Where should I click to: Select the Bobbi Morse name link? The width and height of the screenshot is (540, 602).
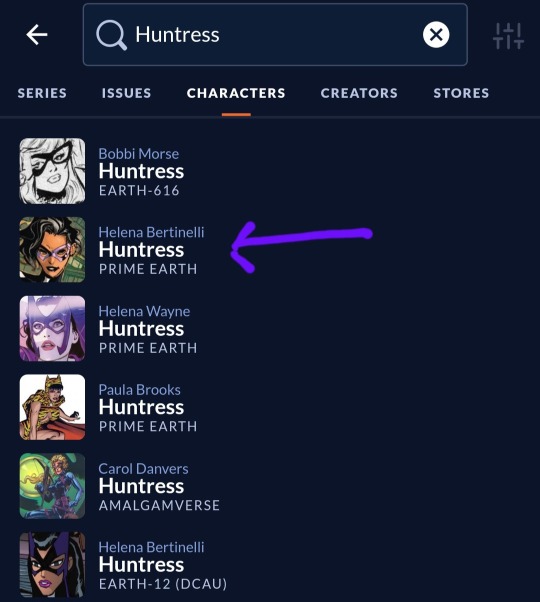click(x=139, y=154)
